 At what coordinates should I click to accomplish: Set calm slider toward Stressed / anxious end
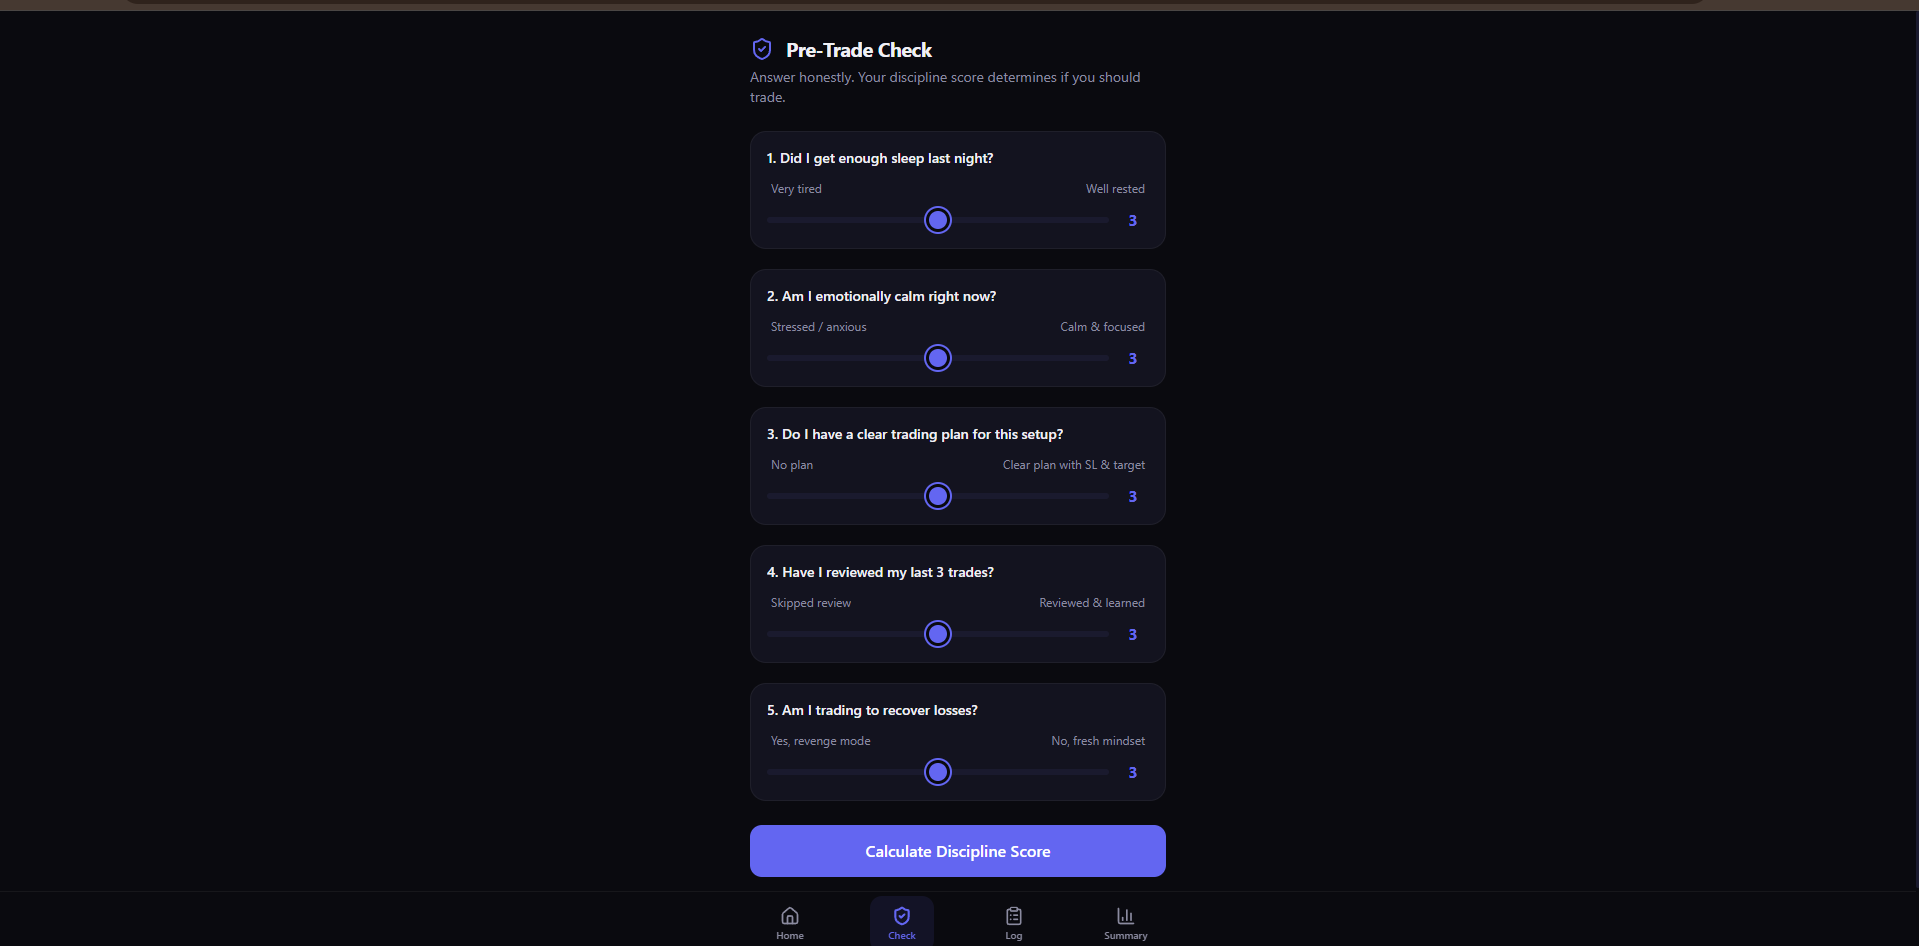coord(781,358)
